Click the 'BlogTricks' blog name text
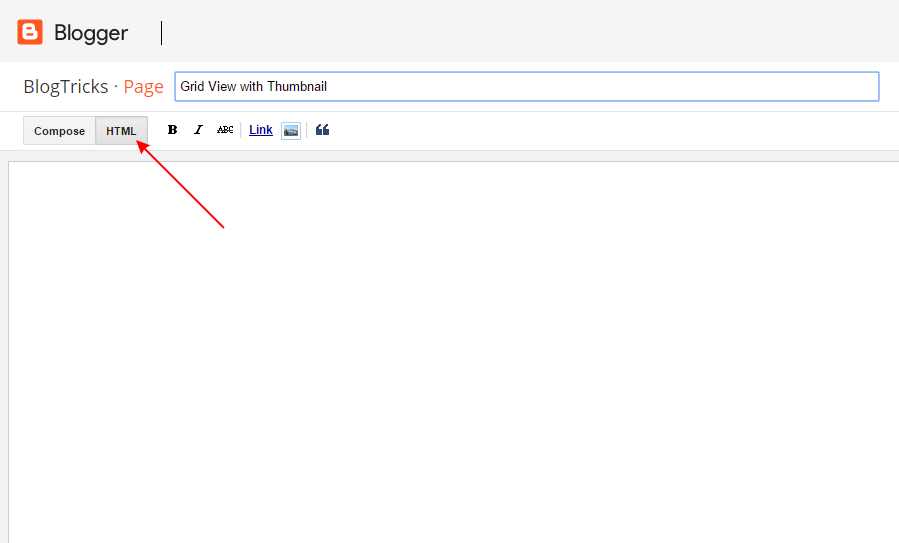899x543 pixels. click(x=65, y=87)
